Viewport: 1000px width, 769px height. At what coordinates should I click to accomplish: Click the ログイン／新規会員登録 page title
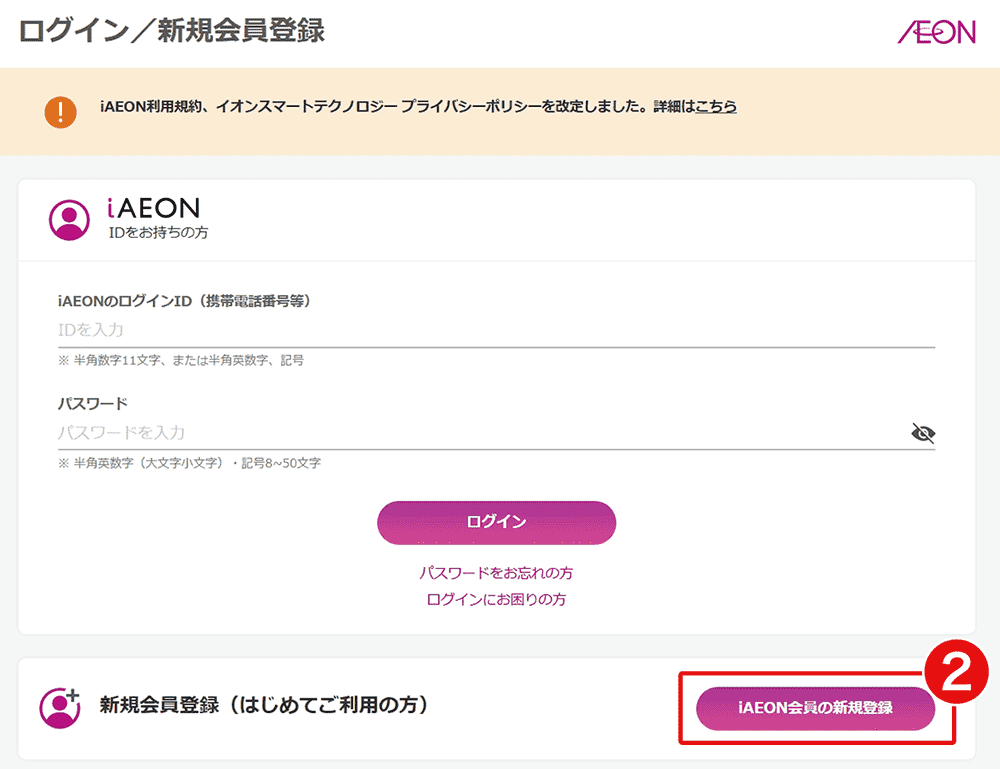coord(172,31)
